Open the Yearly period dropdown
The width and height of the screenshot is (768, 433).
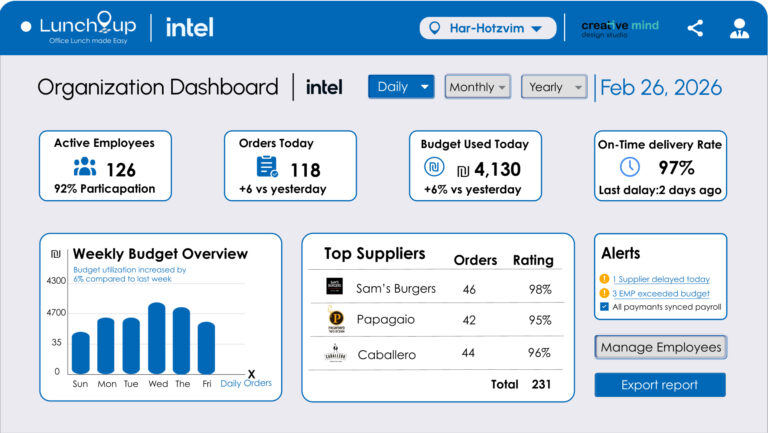[554, 87]
